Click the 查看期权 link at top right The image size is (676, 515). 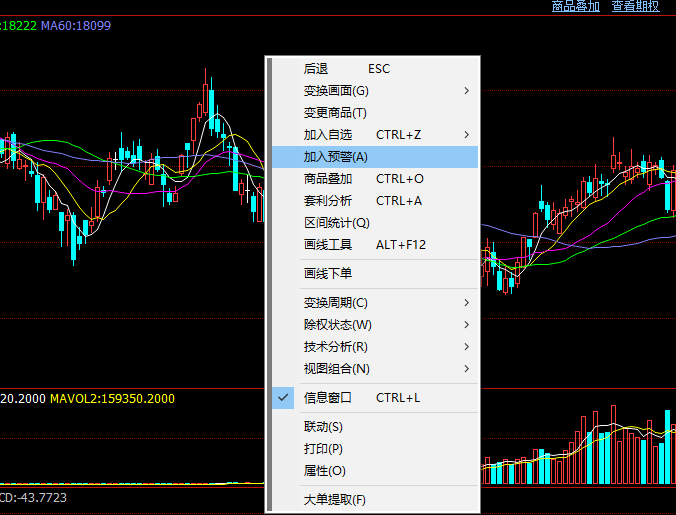click(x=635, y=6)
